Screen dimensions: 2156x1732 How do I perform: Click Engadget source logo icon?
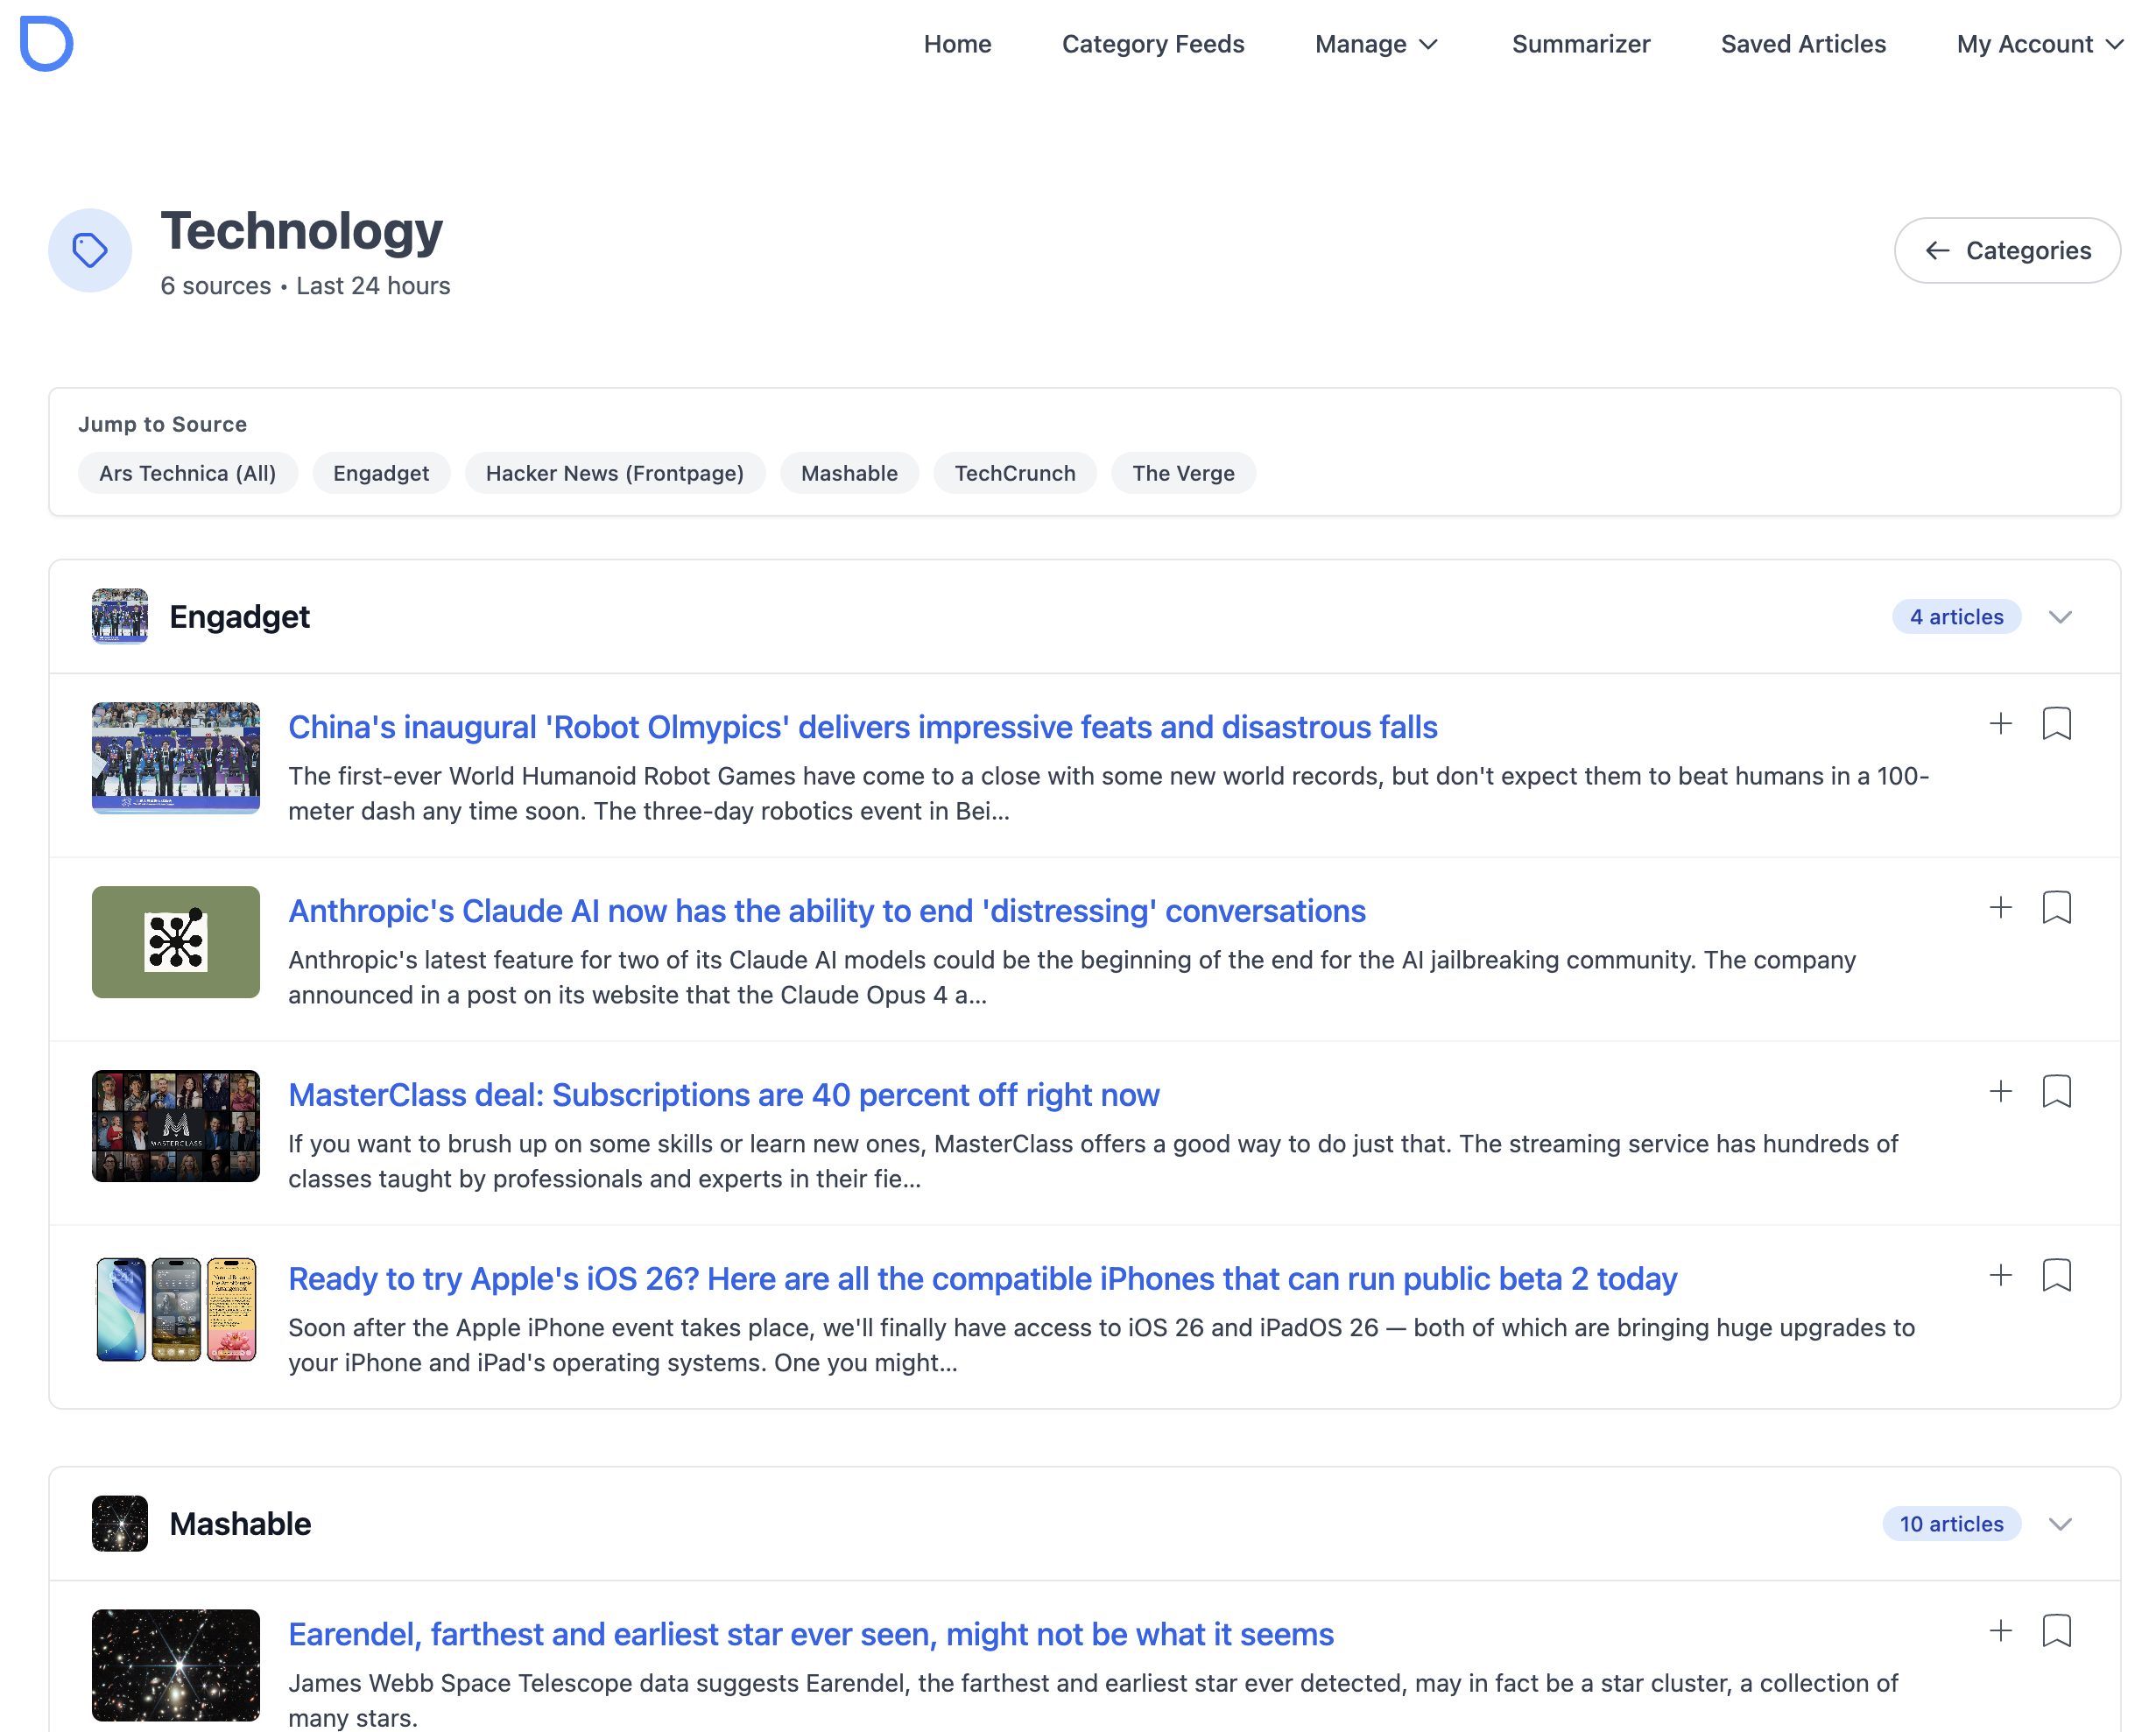[120, 616]
